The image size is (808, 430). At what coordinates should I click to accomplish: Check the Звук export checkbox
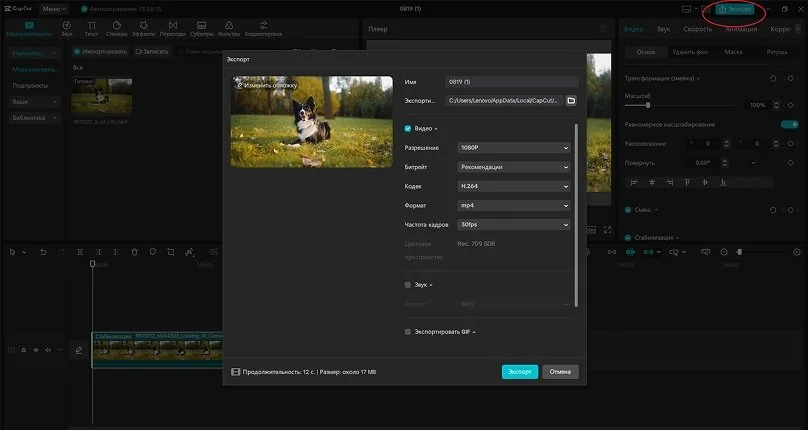(408, 285)
